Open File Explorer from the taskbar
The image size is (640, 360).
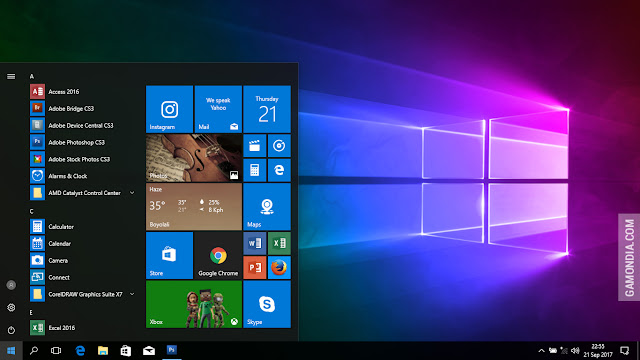click(103, 351)
